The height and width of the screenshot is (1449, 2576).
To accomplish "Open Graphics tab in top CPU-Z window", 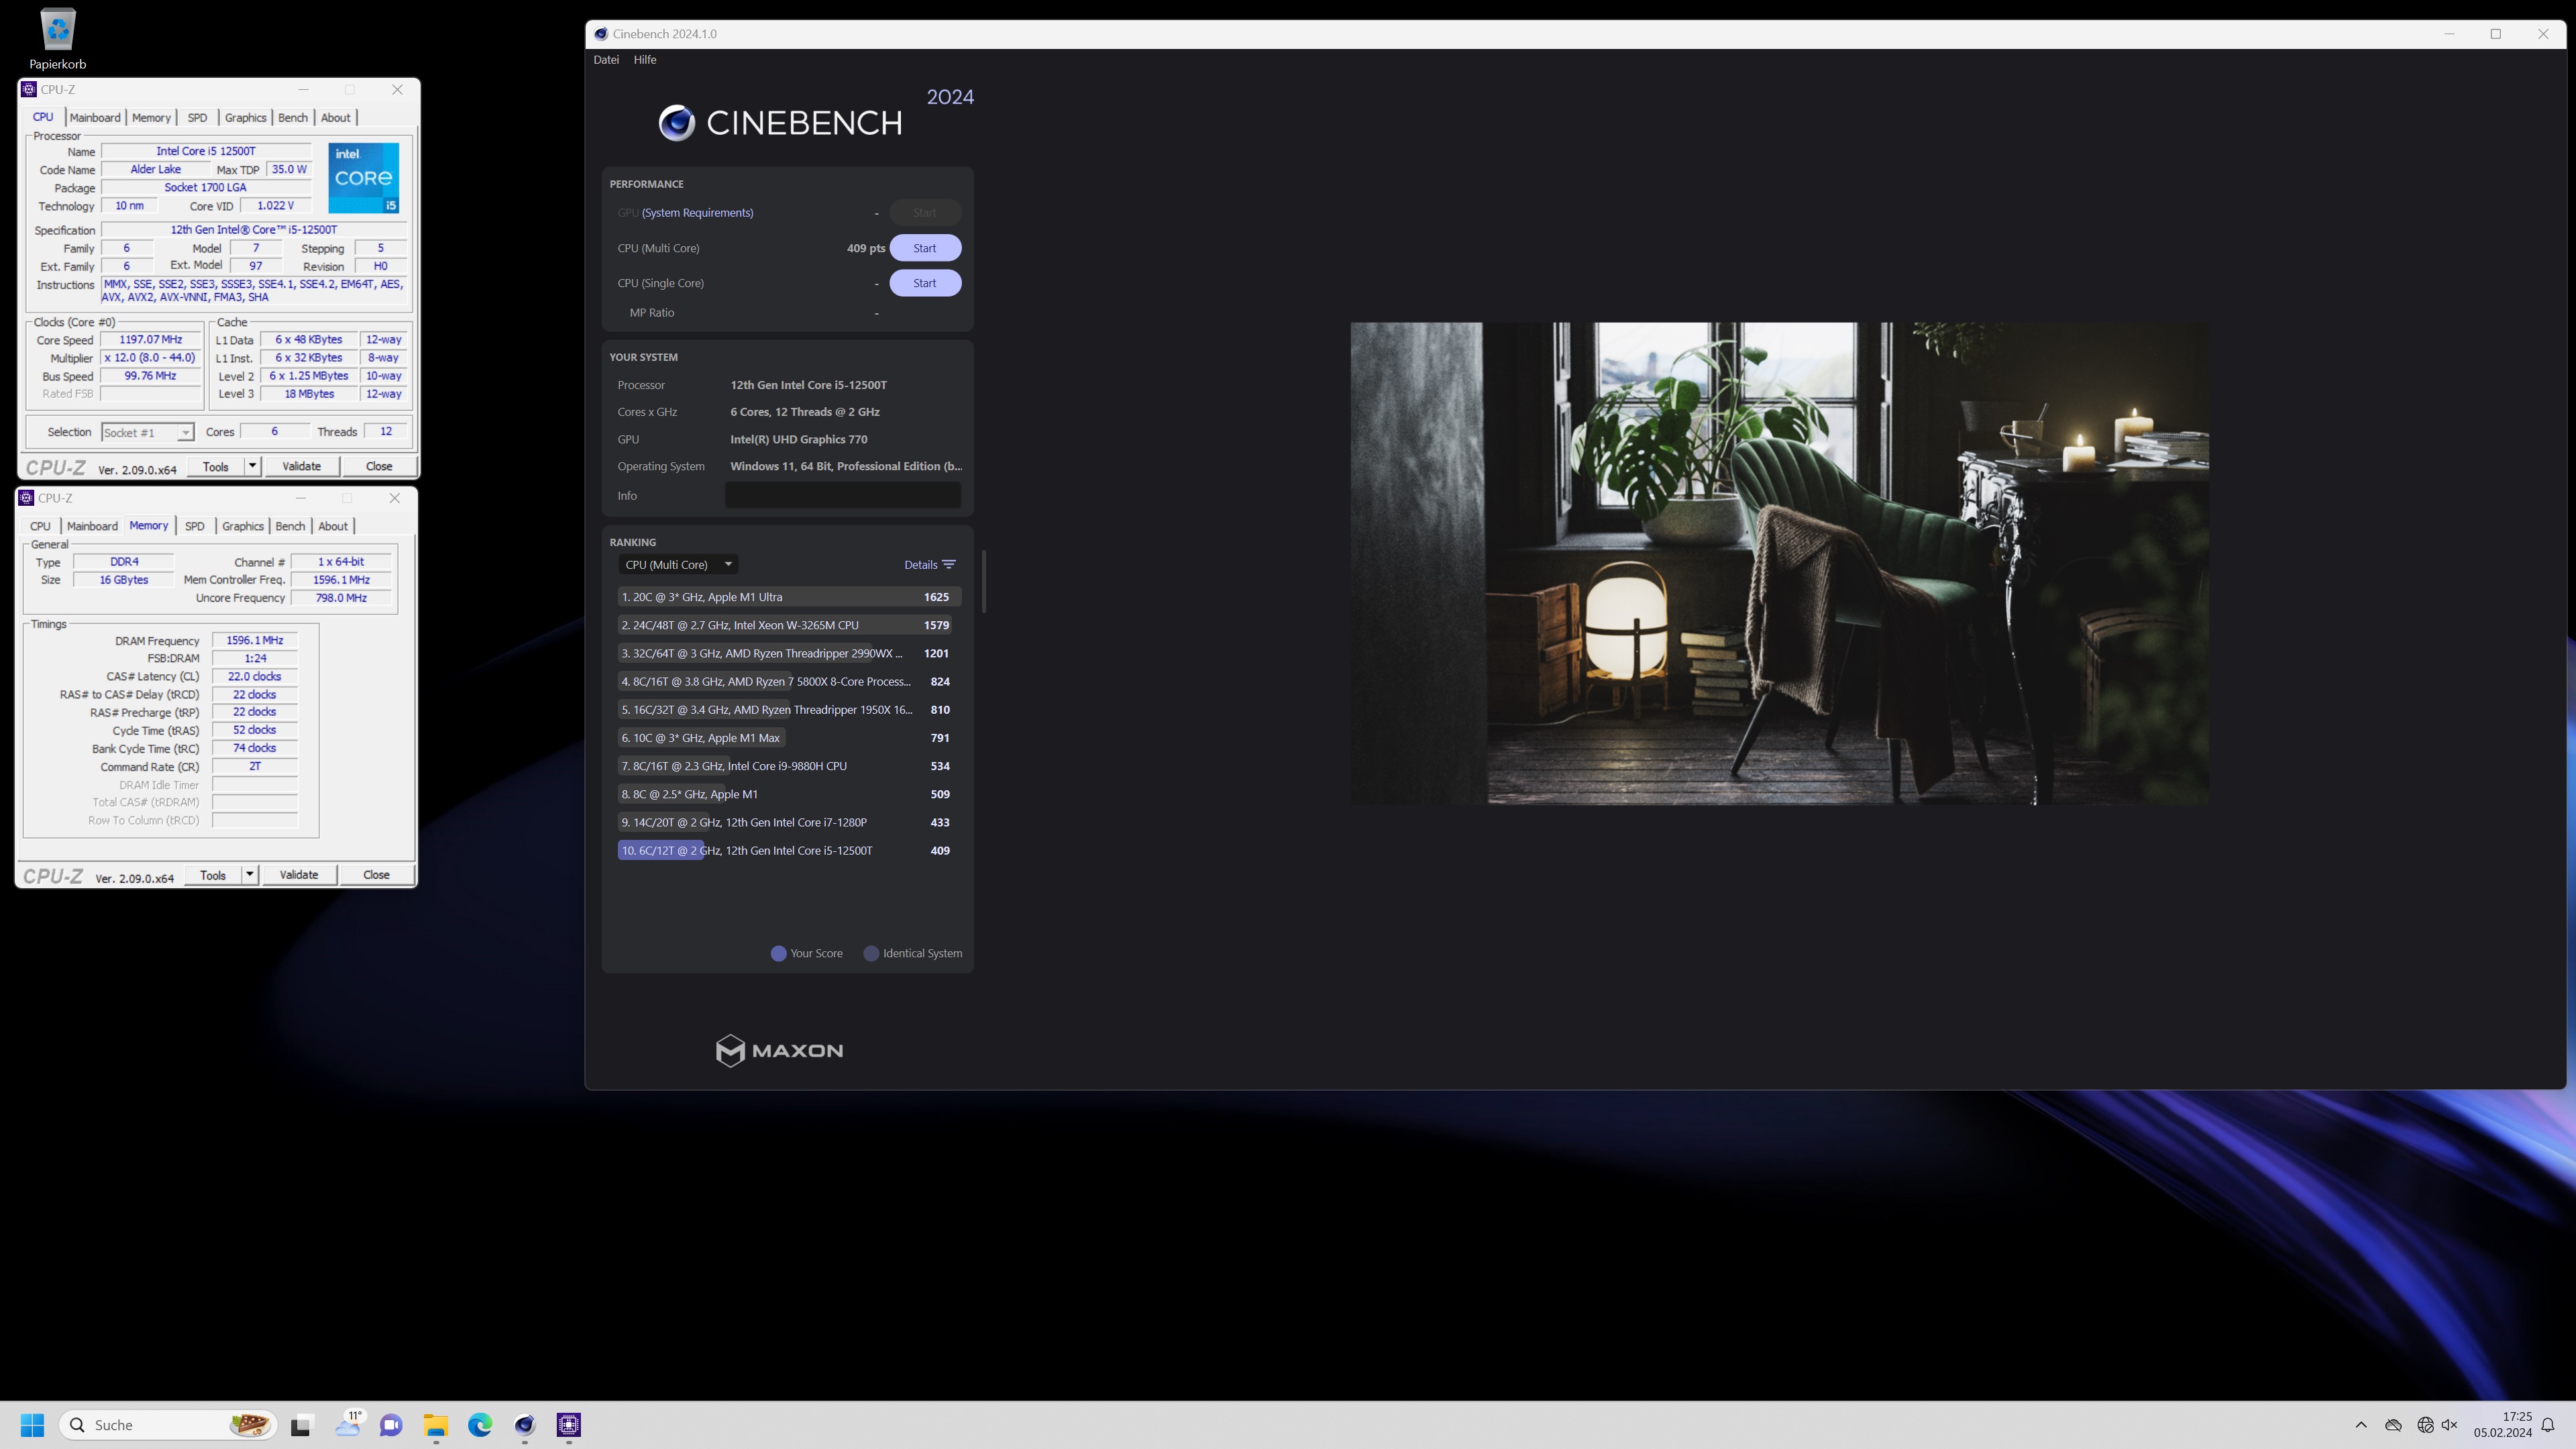I will tap(245, 117).
